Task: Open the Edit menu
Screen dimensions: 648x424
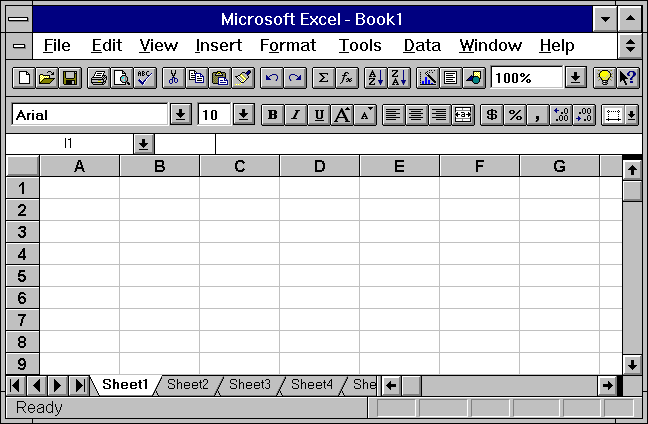Action: (107, 45)
